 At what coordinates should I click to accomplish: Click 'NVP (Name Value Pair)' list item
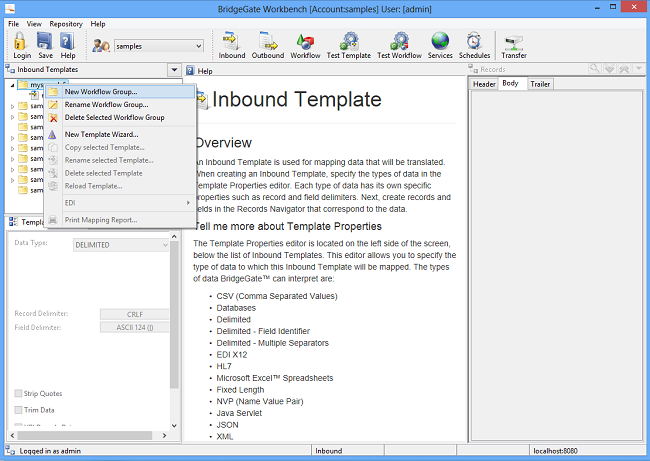point(260,401)
